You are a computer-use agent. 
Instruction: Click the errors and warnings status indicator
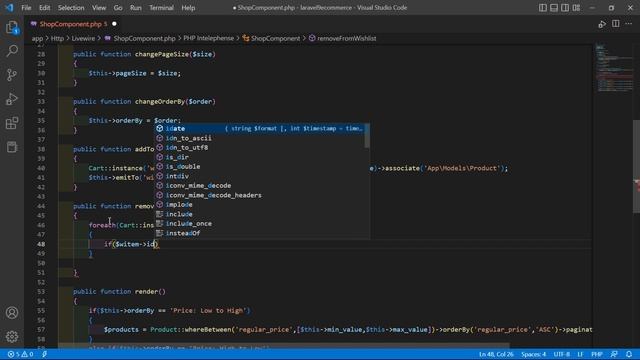(20, 354)
